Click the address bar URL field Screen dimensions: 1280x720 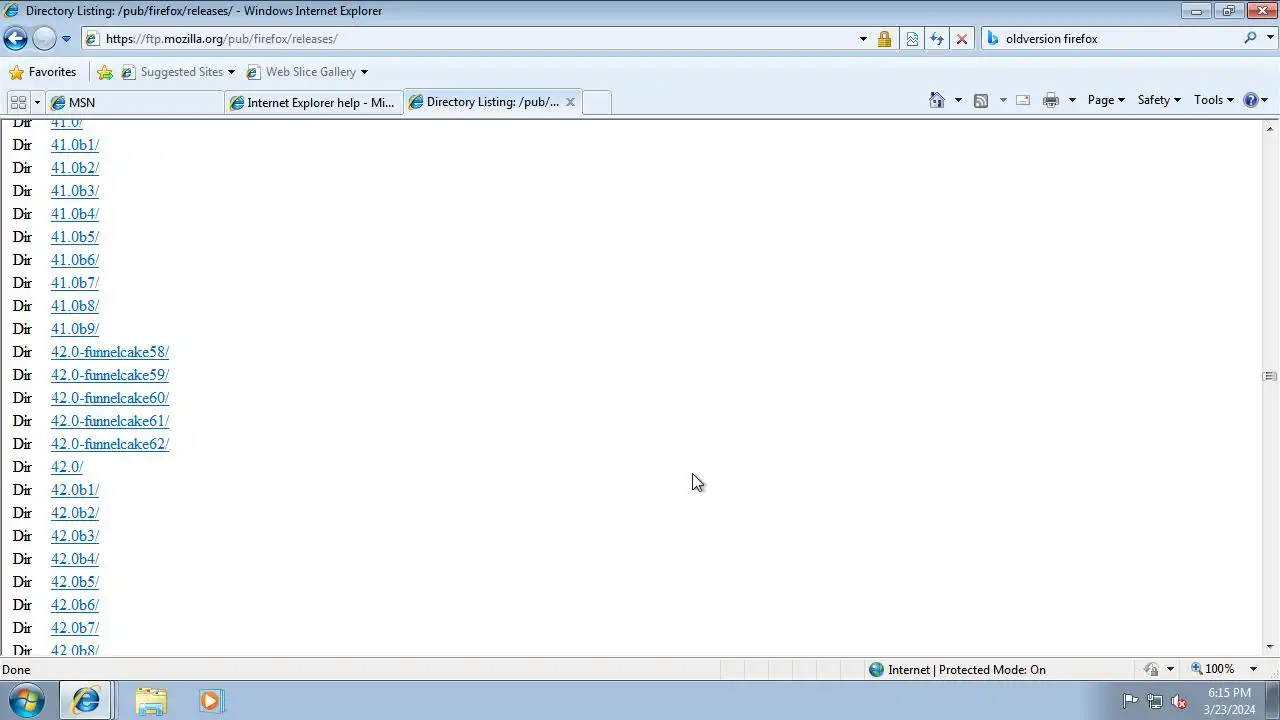(x=470, y=39)
